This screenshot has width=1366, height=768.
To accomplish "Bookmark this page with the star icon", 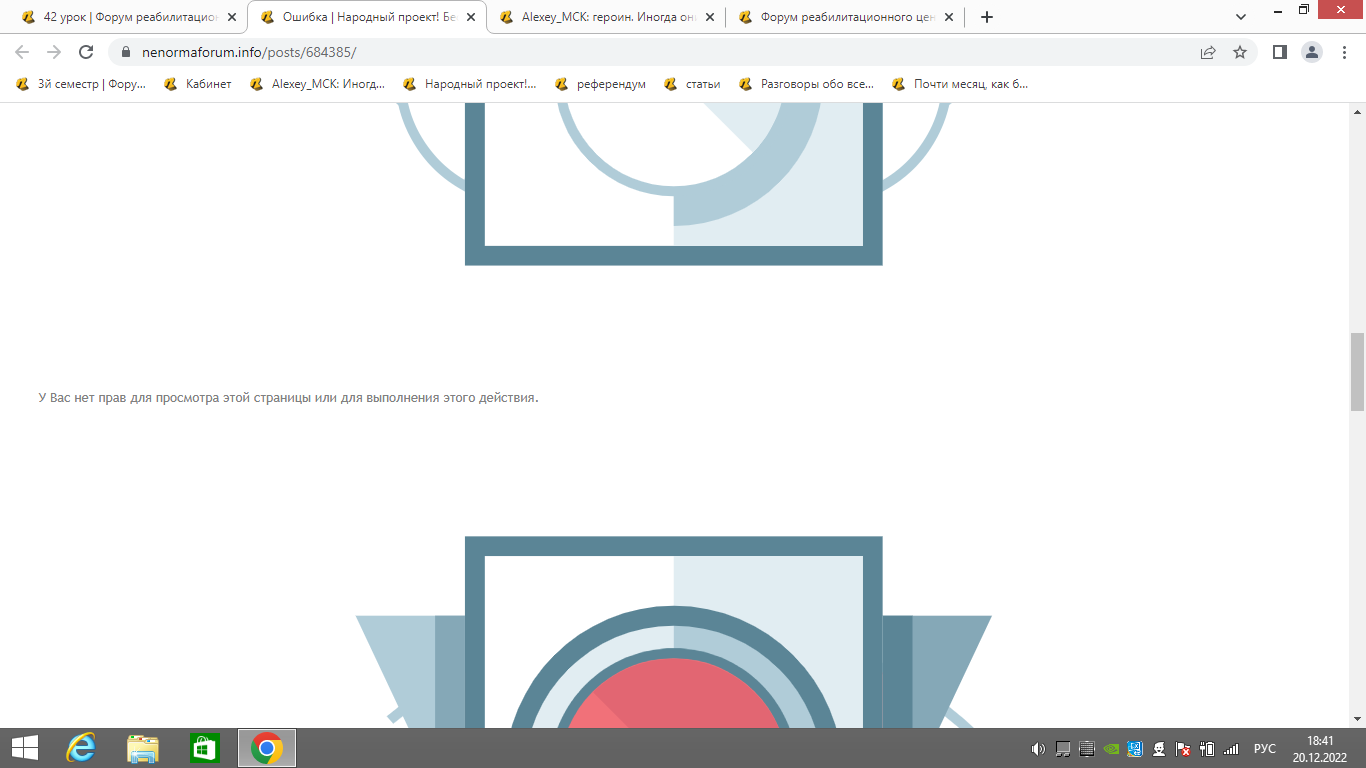I will [x=1240, y=52].
